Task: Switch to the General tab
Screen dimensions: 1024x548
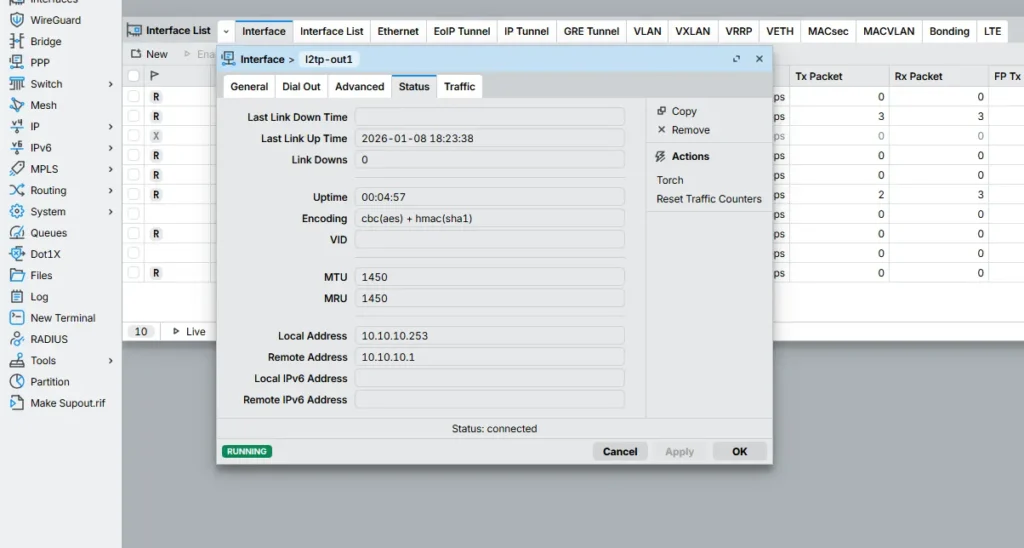Action: (x=249, y=86)
